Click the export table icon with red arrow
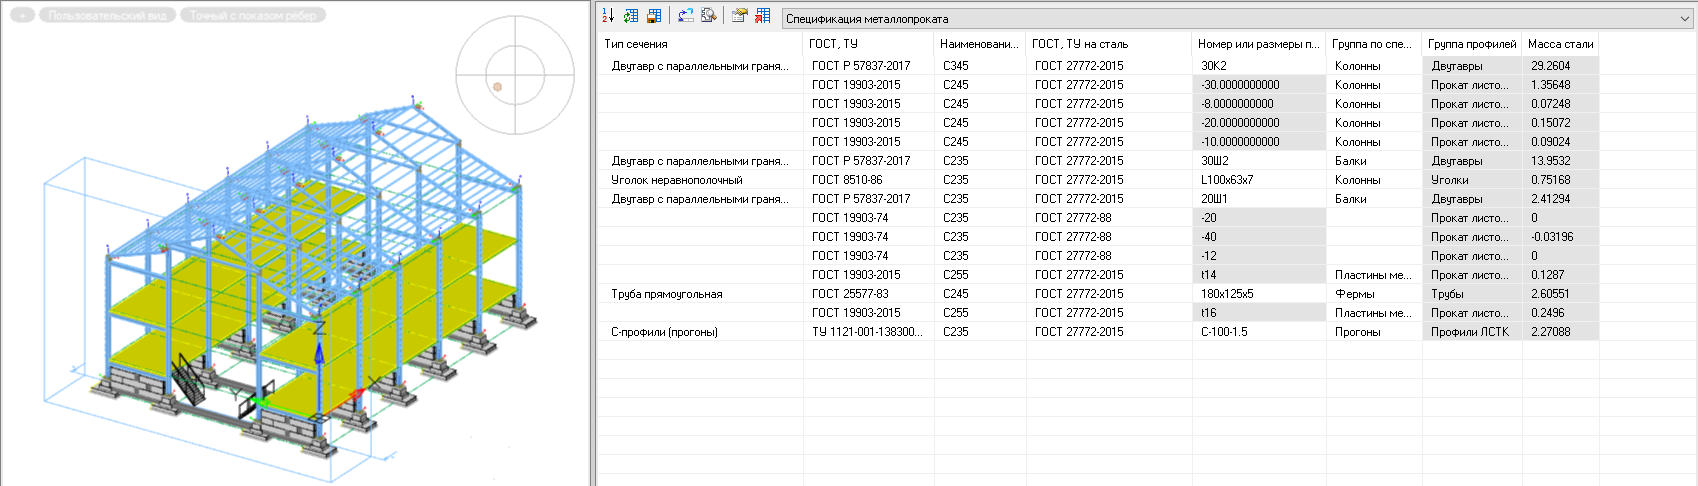 [763, 16]
